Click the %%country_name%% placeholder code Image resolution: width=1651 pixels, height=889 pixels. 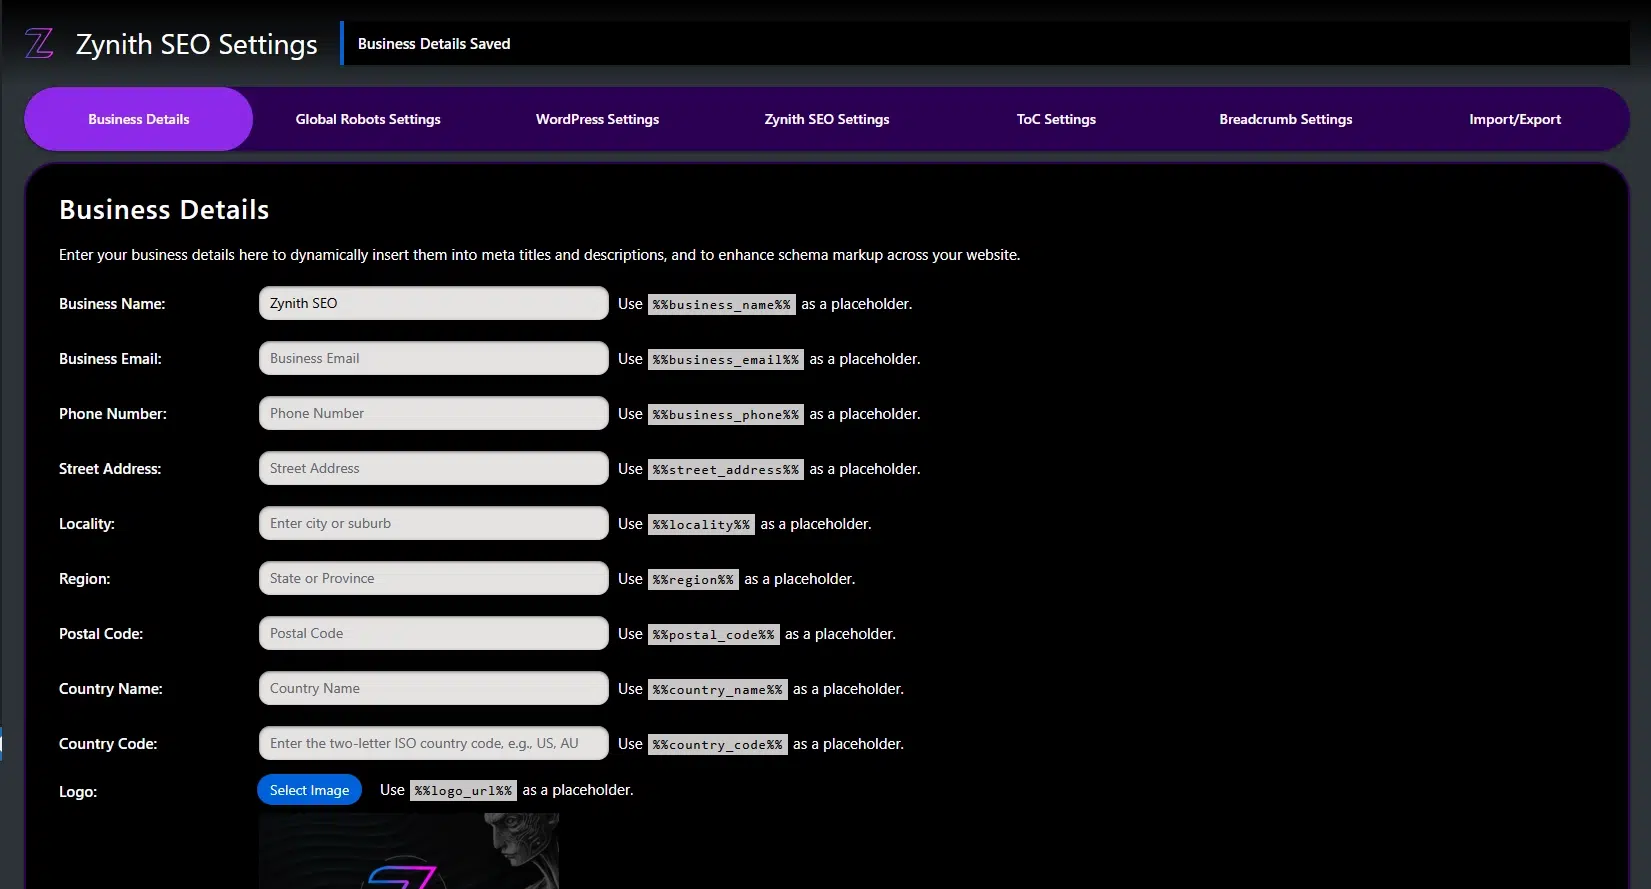pyautogui.click(x=718, y=689)
